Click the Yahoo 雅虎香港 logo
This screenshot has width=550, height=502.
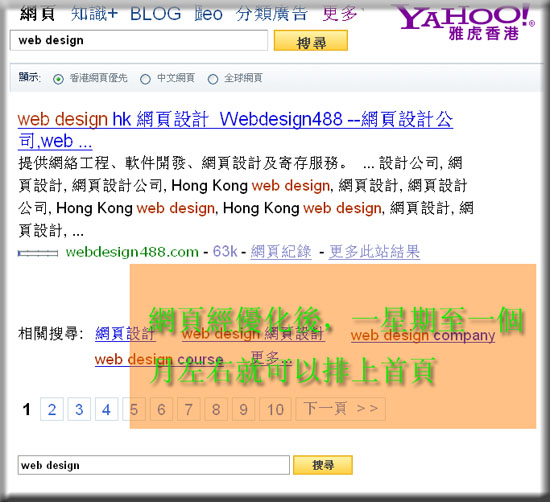coord(463,22)
